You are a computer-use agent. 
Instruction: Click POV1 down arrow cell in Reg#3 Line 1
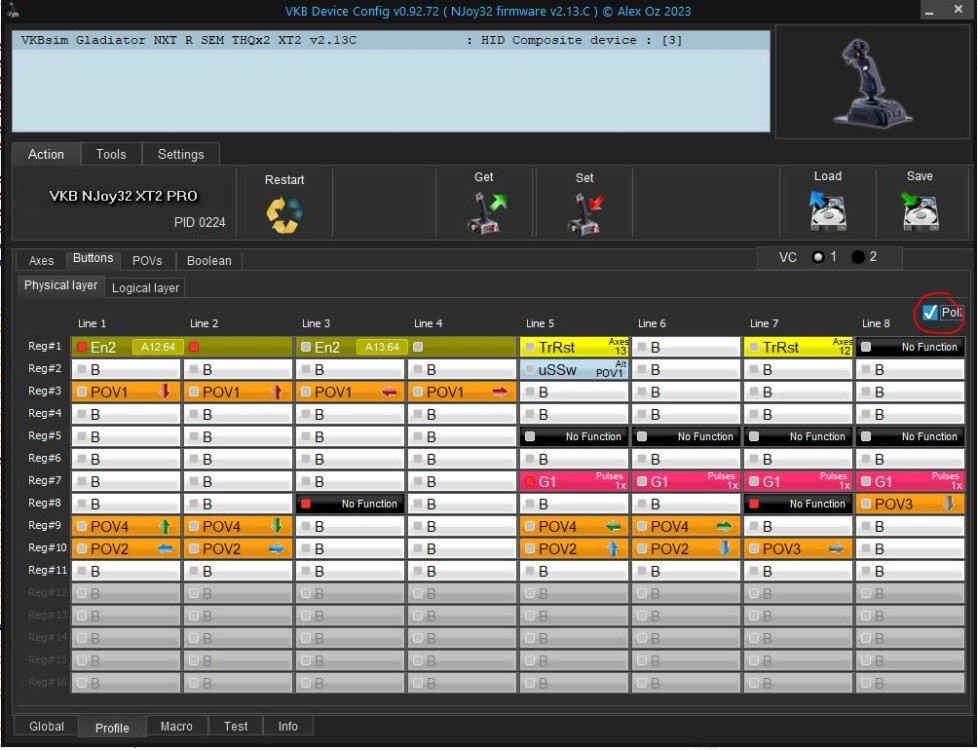click(126, 392)
